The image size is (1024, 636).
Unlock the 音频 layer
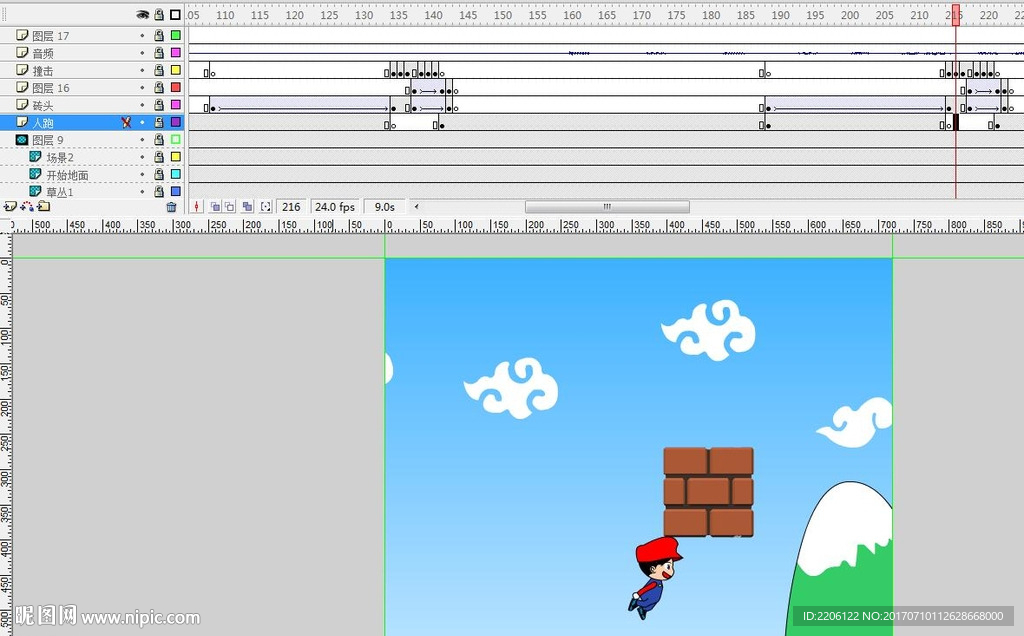coord(159,52)
